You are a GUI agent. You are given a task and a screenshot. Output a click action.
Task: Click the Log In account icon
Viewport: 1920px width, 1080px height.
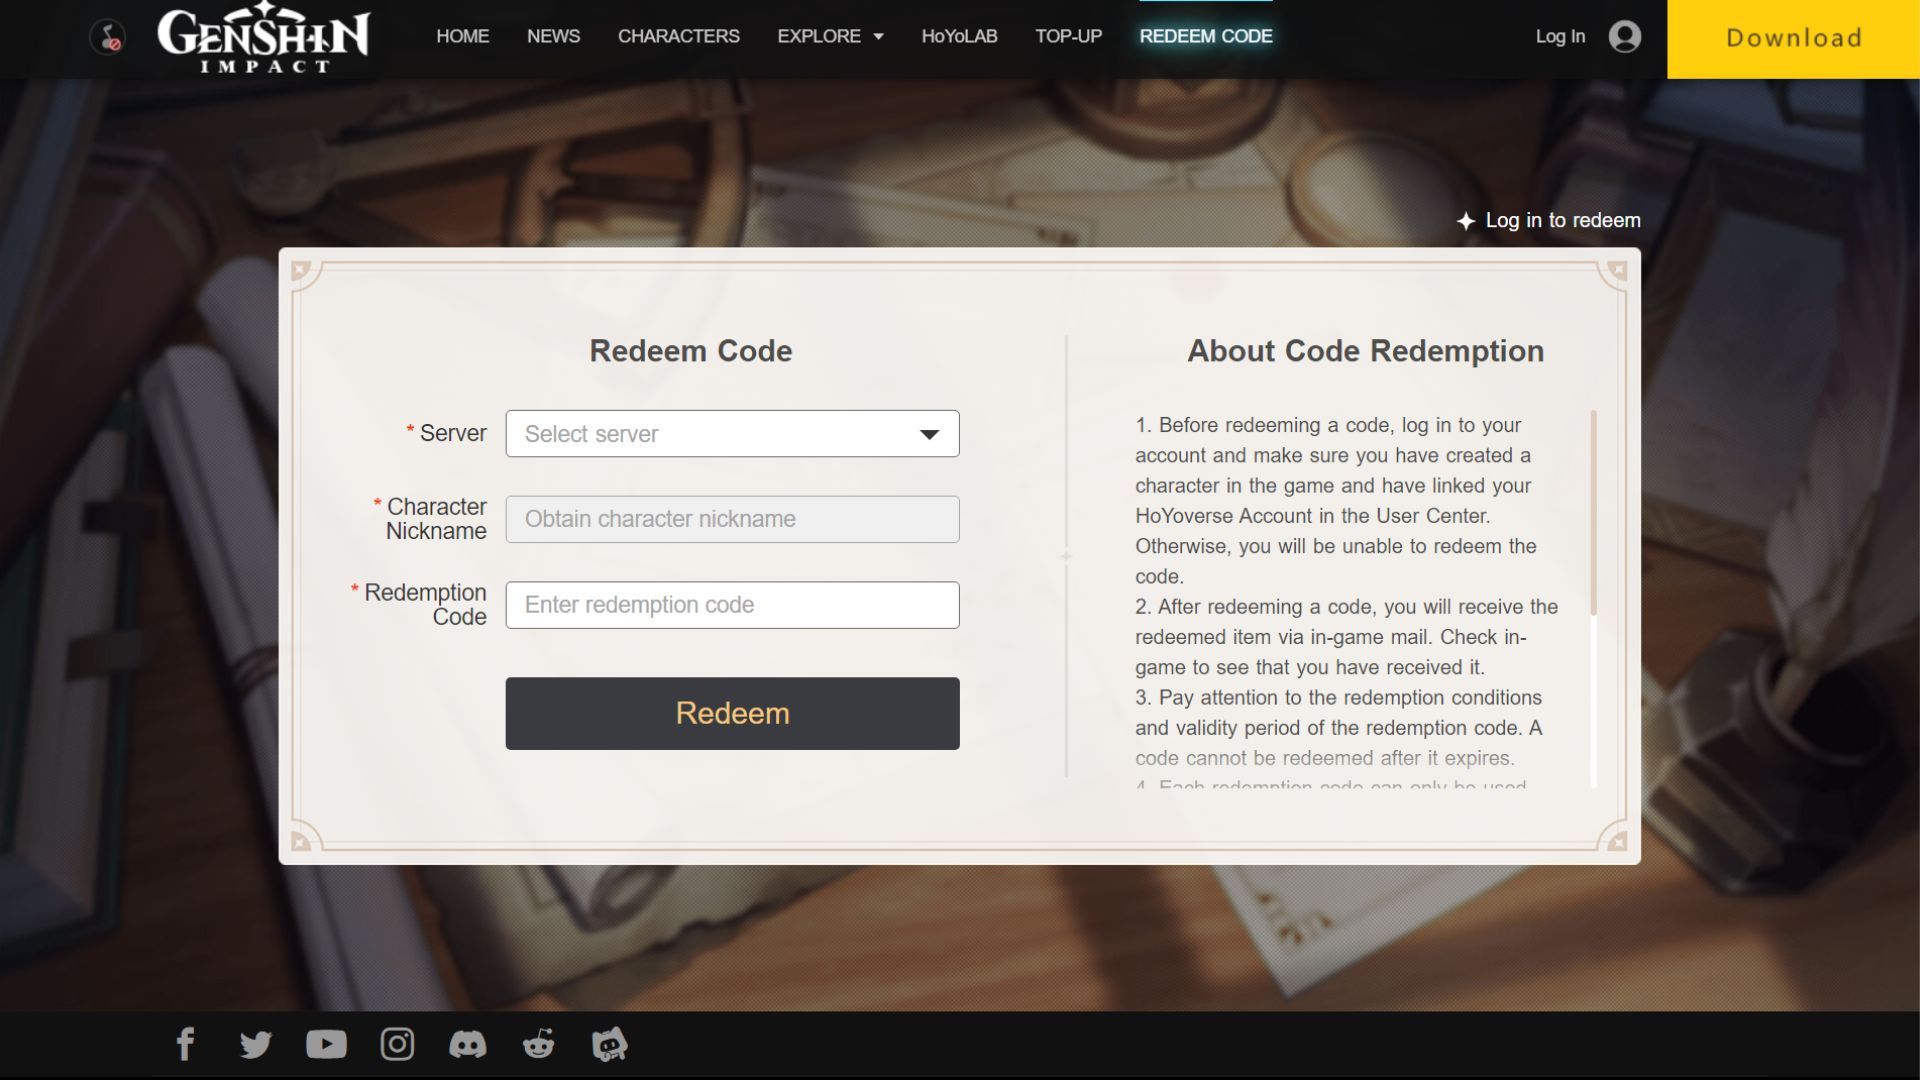1623,36
